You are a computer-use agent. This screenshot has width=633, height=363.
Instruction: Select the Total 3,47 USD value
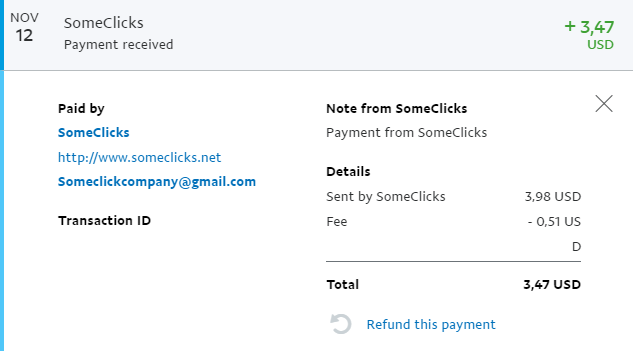[552, 285]
